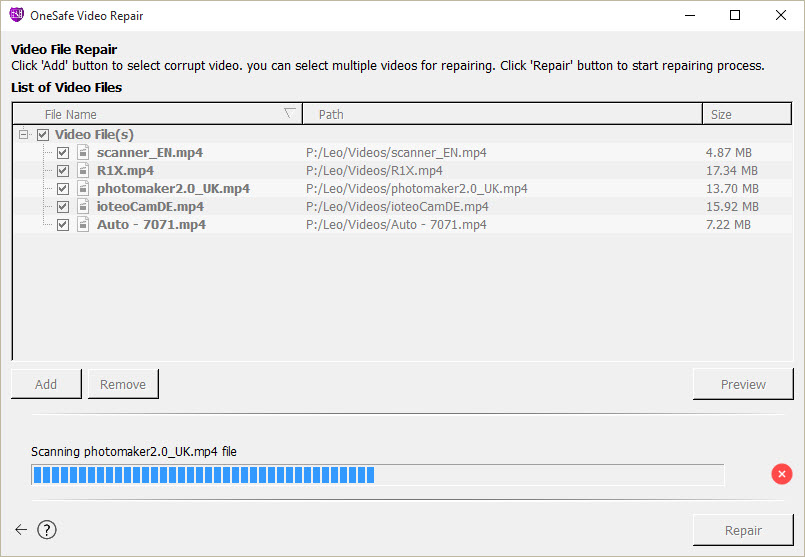The height and width of the screenshot is (557, 805).
Task: Click path P:/Leo/Videos/scanner_EN.mp4
Action: click(396, 152)
